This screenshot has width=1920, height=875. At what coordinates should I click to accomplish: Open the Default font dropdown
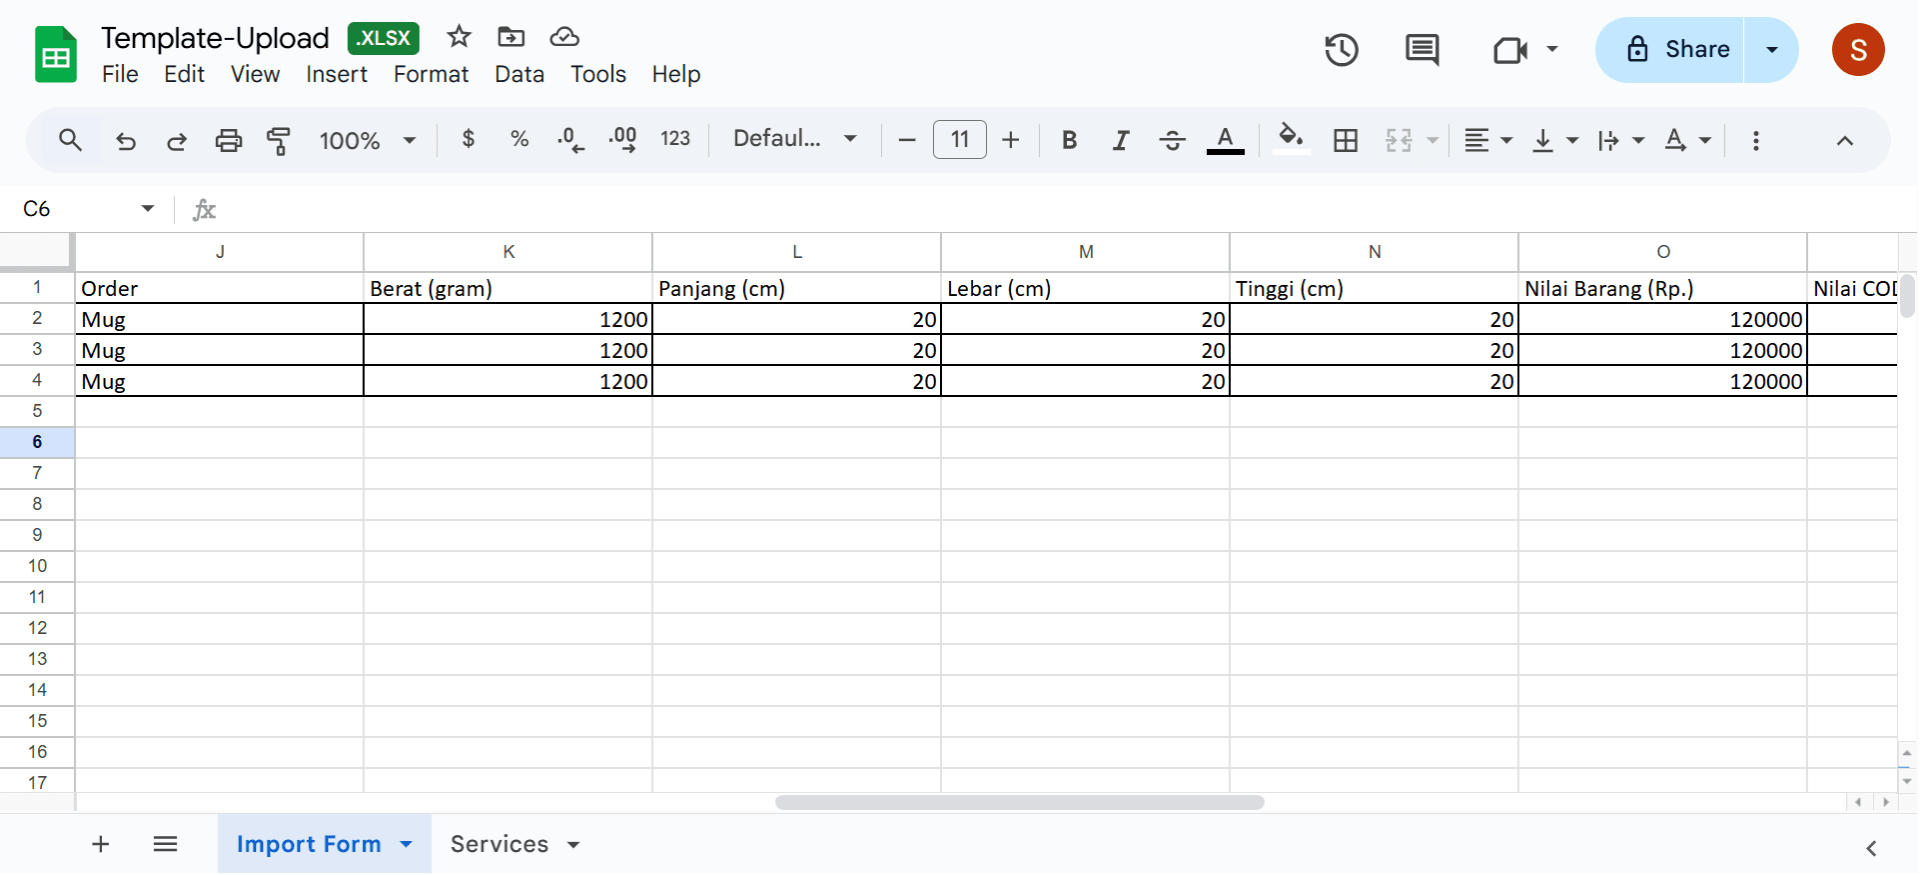pos(794,139)
